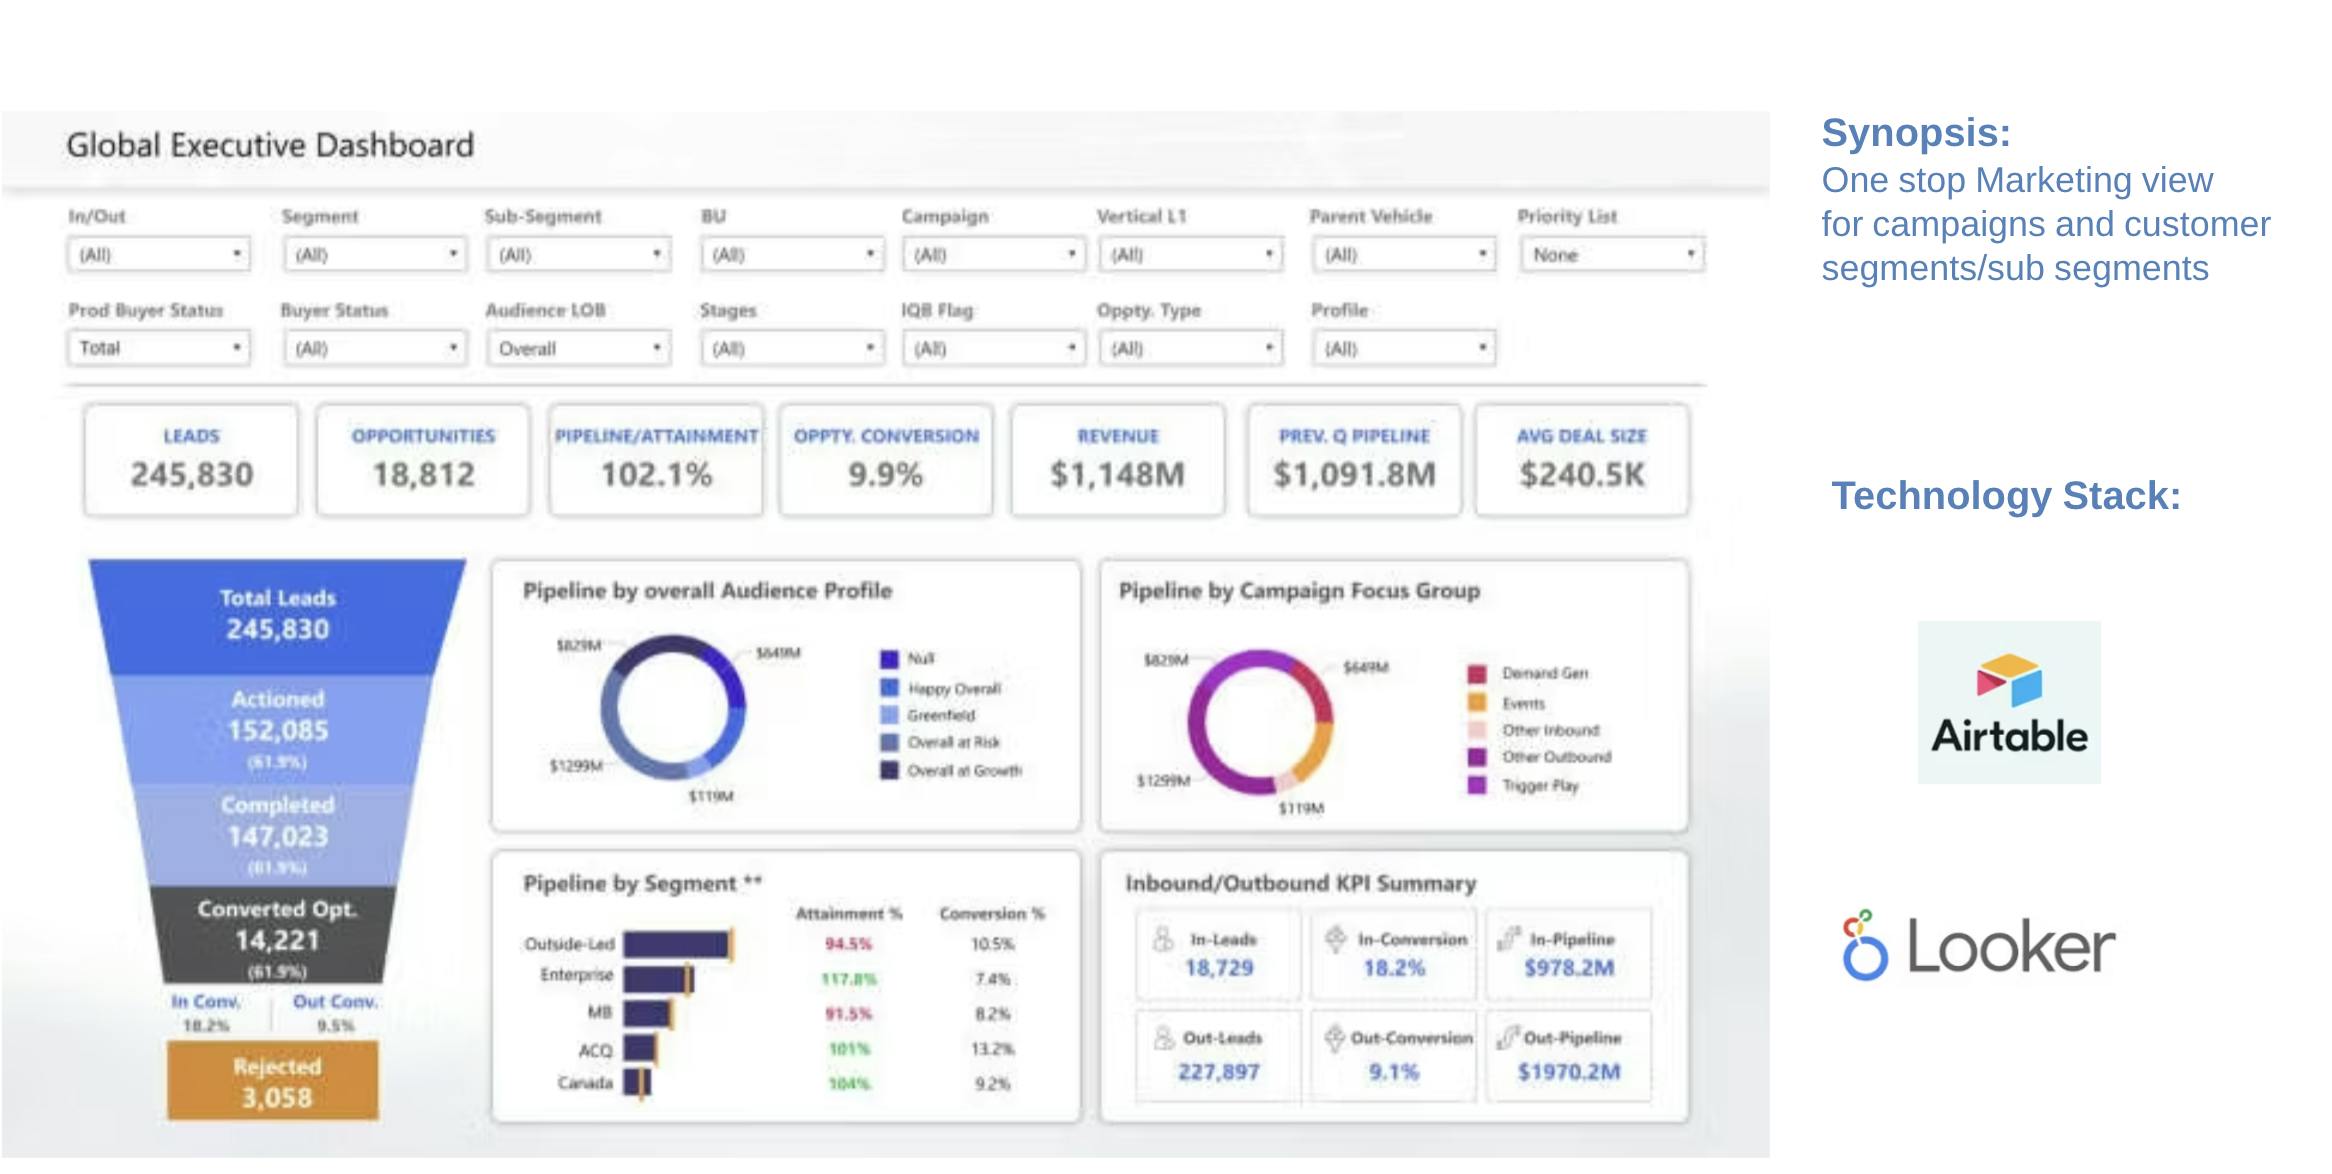
Task: Click the In-Leads person icon
Action: point(1163,939)
